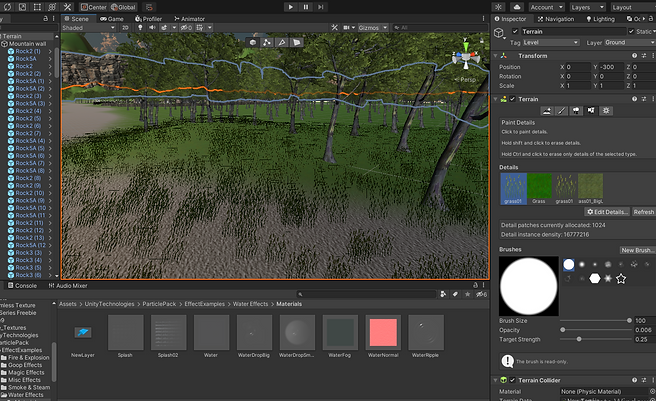Click the scene view tools wrench icon

(x=334, y=28)
